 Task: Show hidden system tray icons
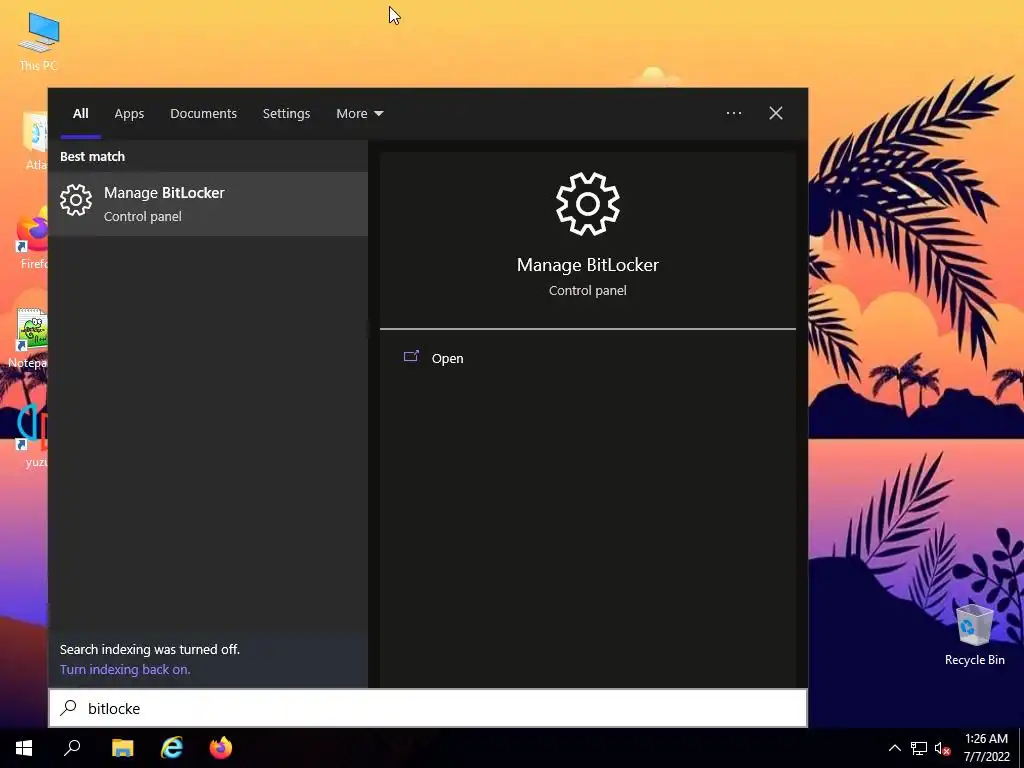[x=895, y=748]
